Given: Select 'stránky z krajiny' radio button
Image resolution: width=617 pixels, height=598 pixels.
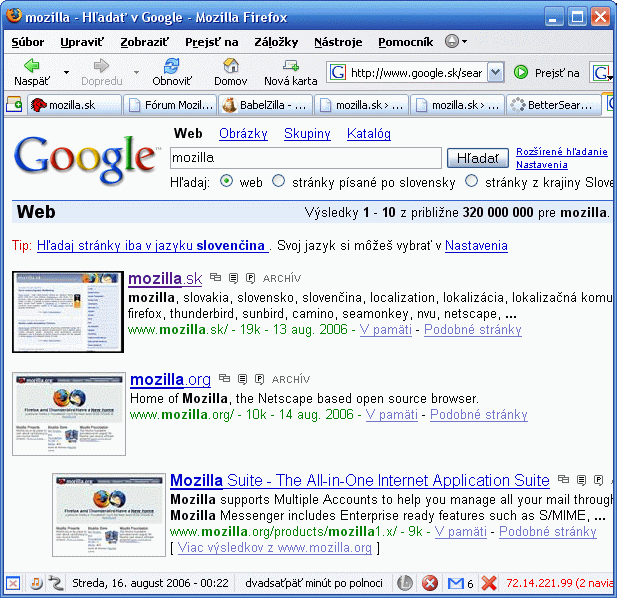Looking at the screenshot, I should click(471, 181).
